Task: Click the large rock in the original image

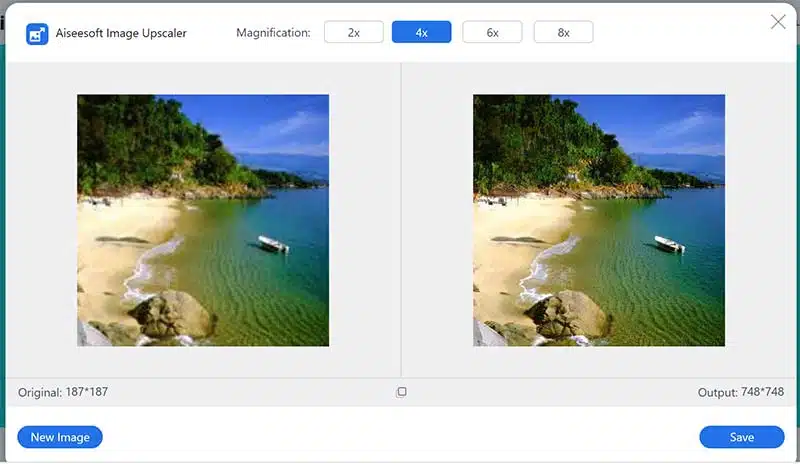Action: (x=172, y=314)
